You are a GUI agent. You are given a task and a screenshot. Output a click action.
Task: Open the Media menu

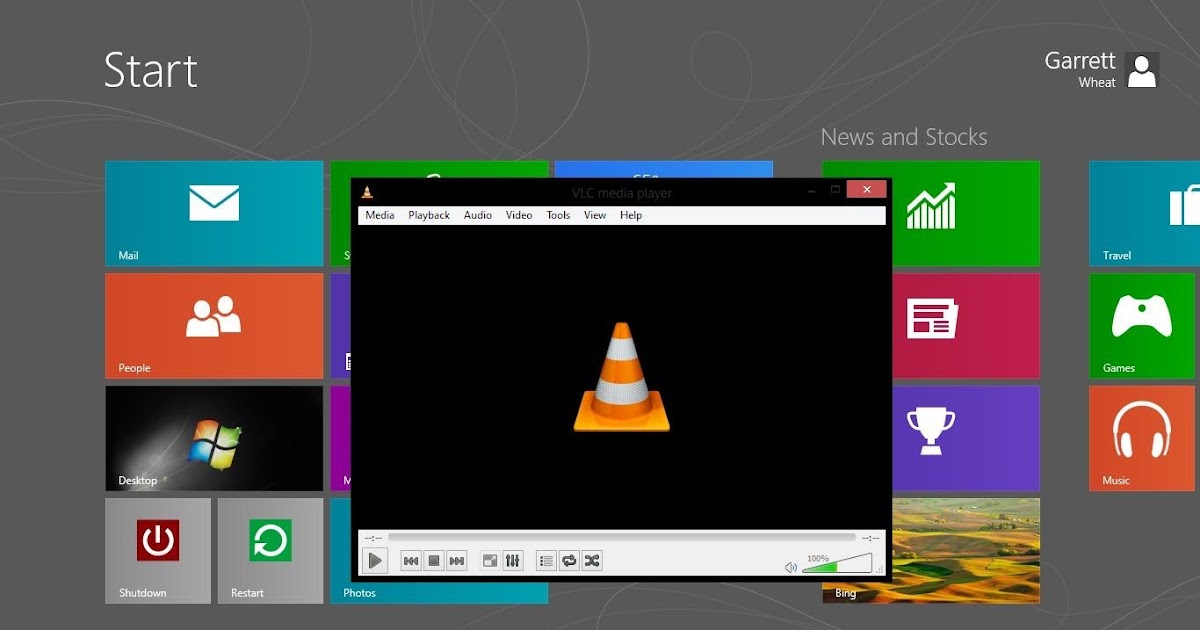[x=380, y=215]
